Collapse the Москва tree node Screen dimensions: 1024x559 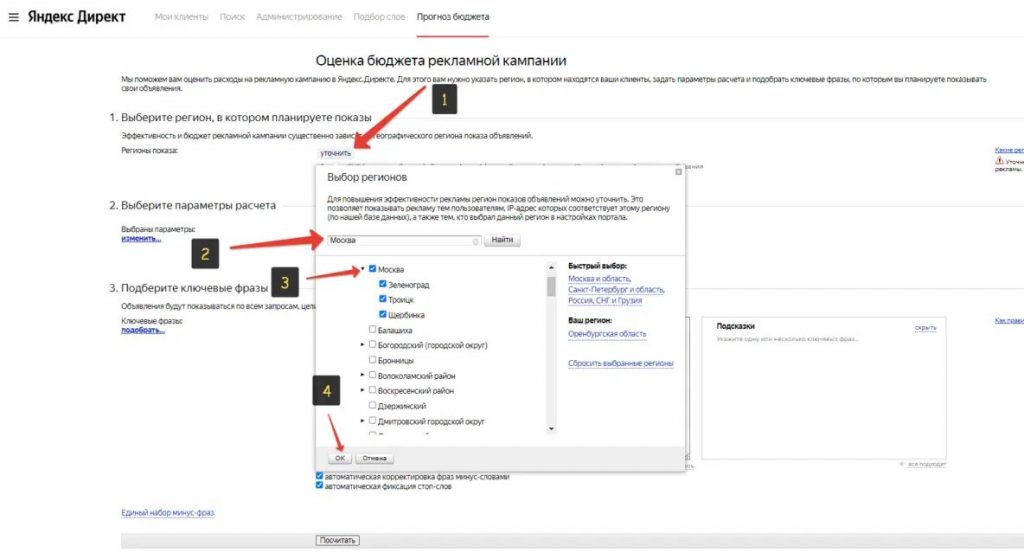[x=362, y=268]
